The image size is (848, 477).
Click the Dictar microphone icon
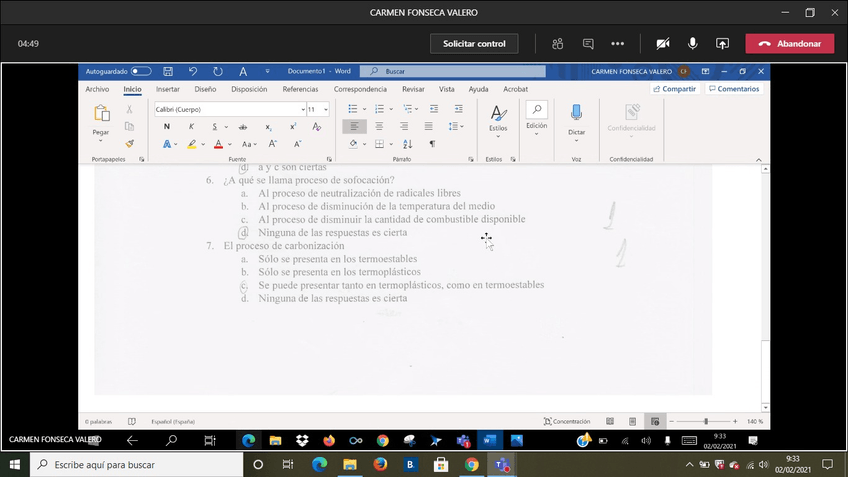coord(576,113)
